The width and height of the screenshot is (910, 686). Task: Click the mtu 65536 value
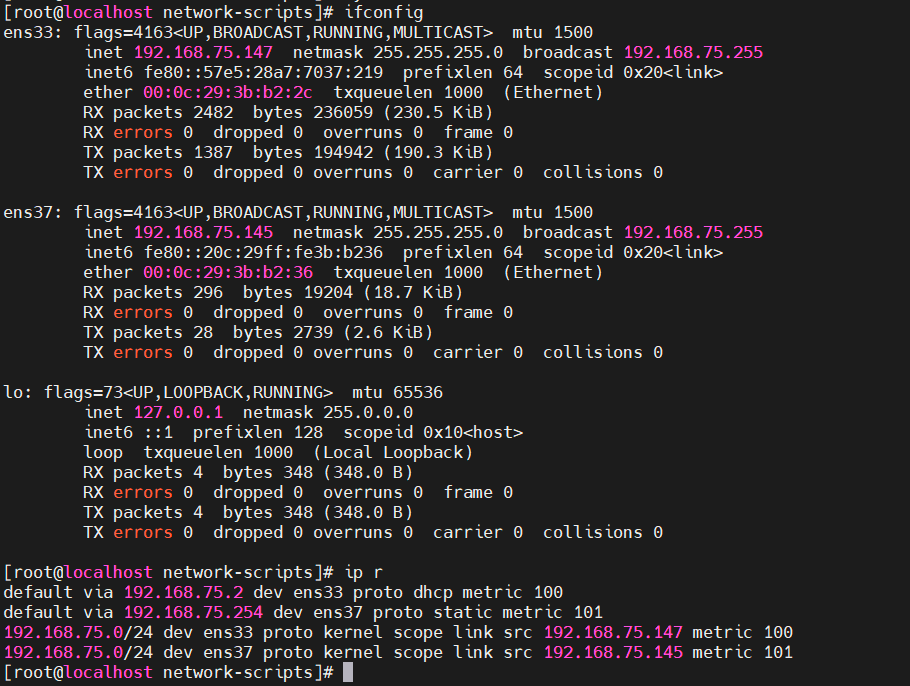[418, 392]
